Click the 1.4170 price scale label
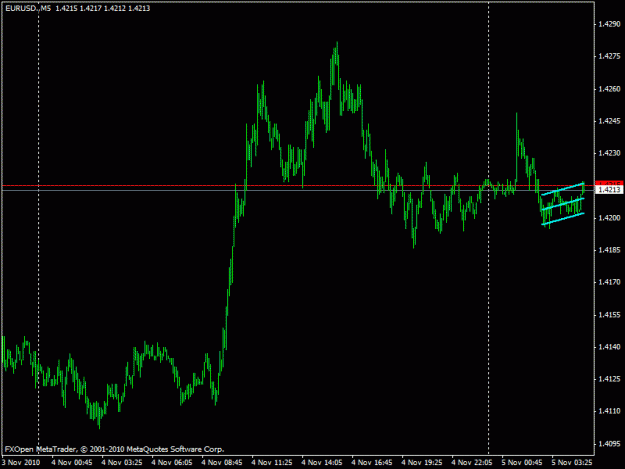Viewport: 625px width, 469px height. point(609,282)
